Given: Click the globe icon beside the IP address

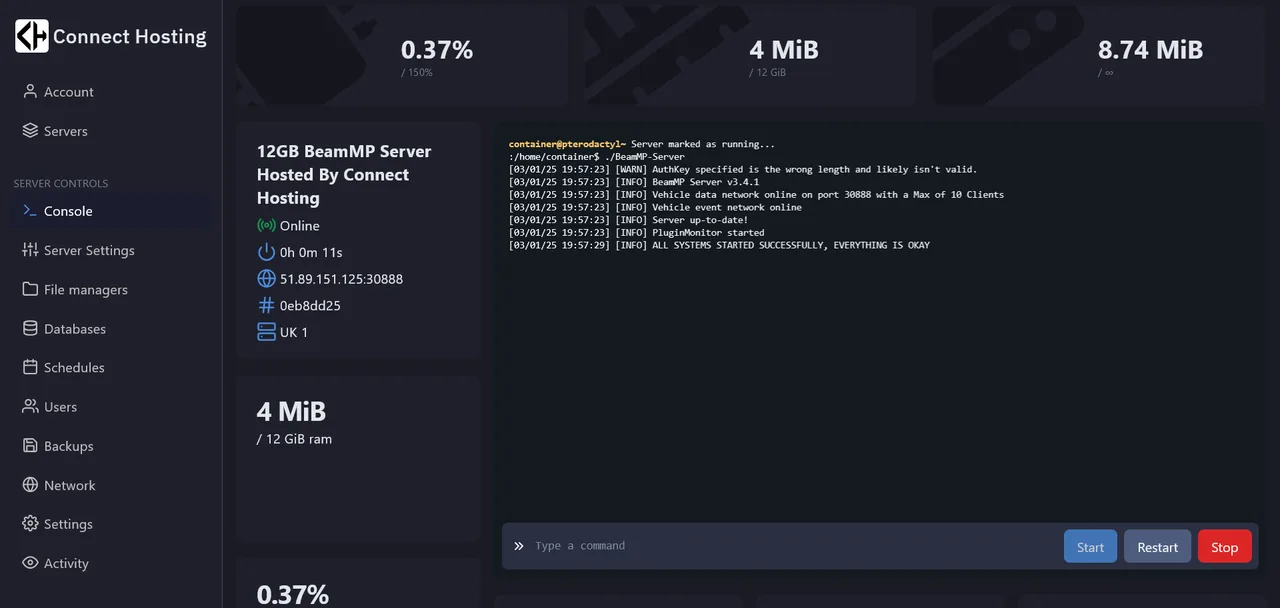Looking at the screenshot, I should tap(266, 279).
